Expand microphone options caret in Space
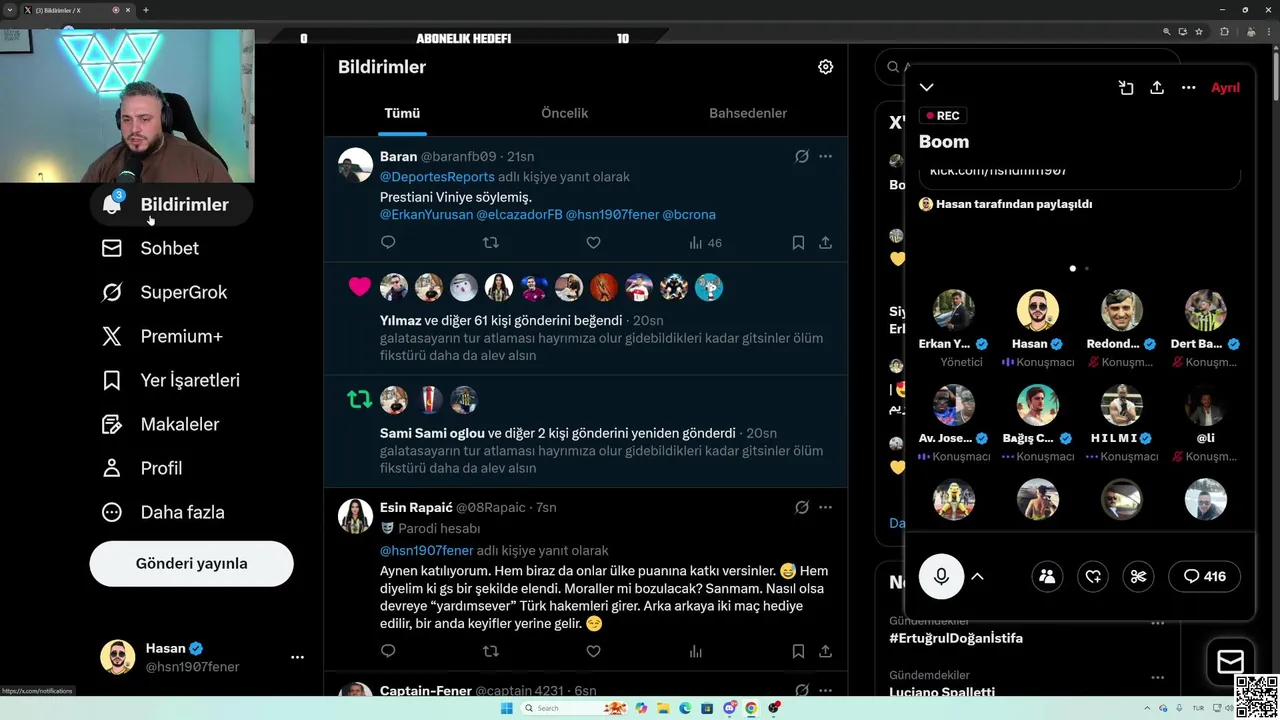 coord(978,576)
